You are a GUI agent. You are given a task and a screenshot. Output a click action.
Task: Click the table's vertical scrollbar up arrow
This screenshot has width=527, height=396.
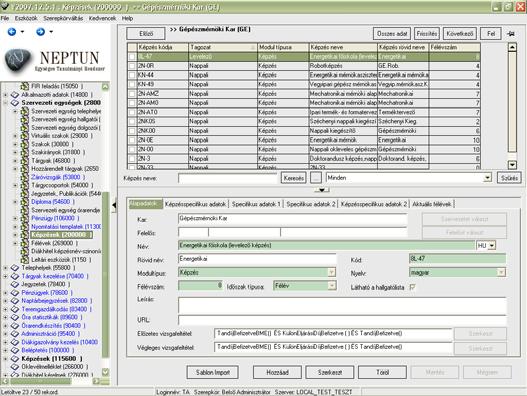click(512, 47)
